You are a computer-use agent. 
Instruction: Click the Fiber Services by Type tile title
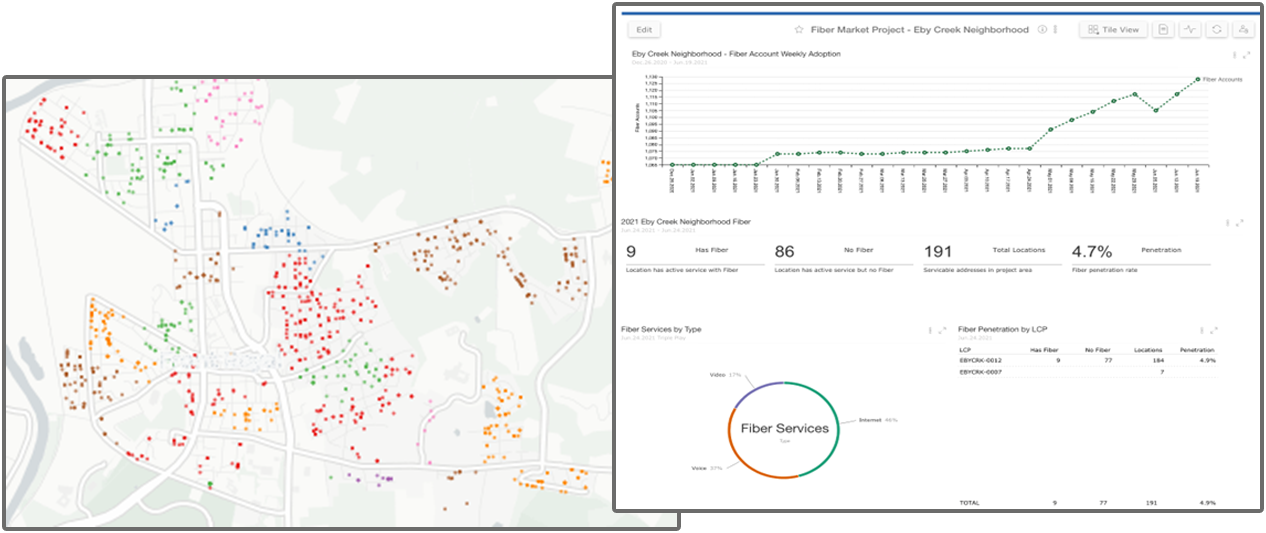(661, 328)
